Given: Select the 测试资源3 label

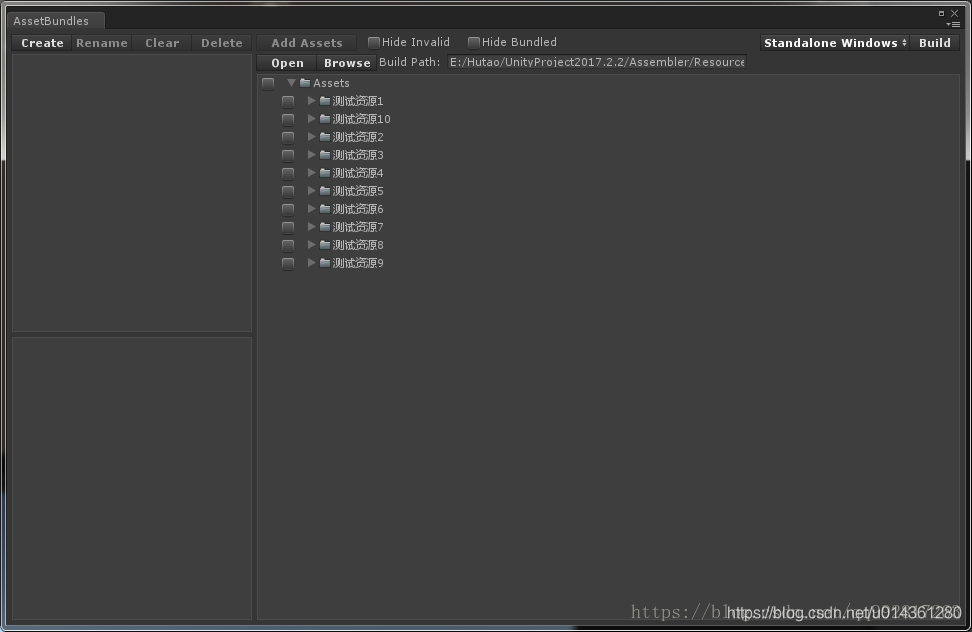Looking at the screenshot, I should point(358,155).
